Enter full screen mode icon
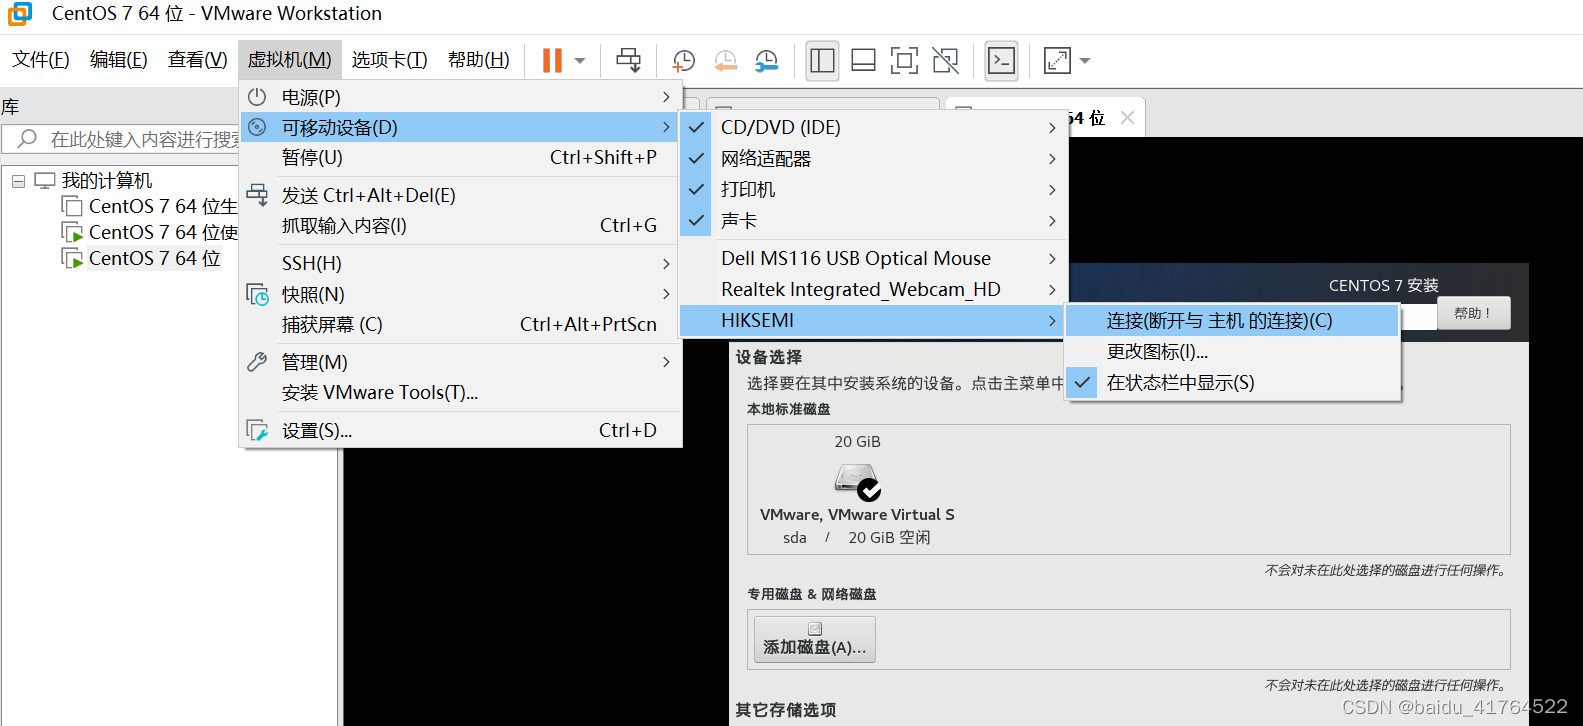The height and width of the screenshot is (726, 1583). pos(904,60)
